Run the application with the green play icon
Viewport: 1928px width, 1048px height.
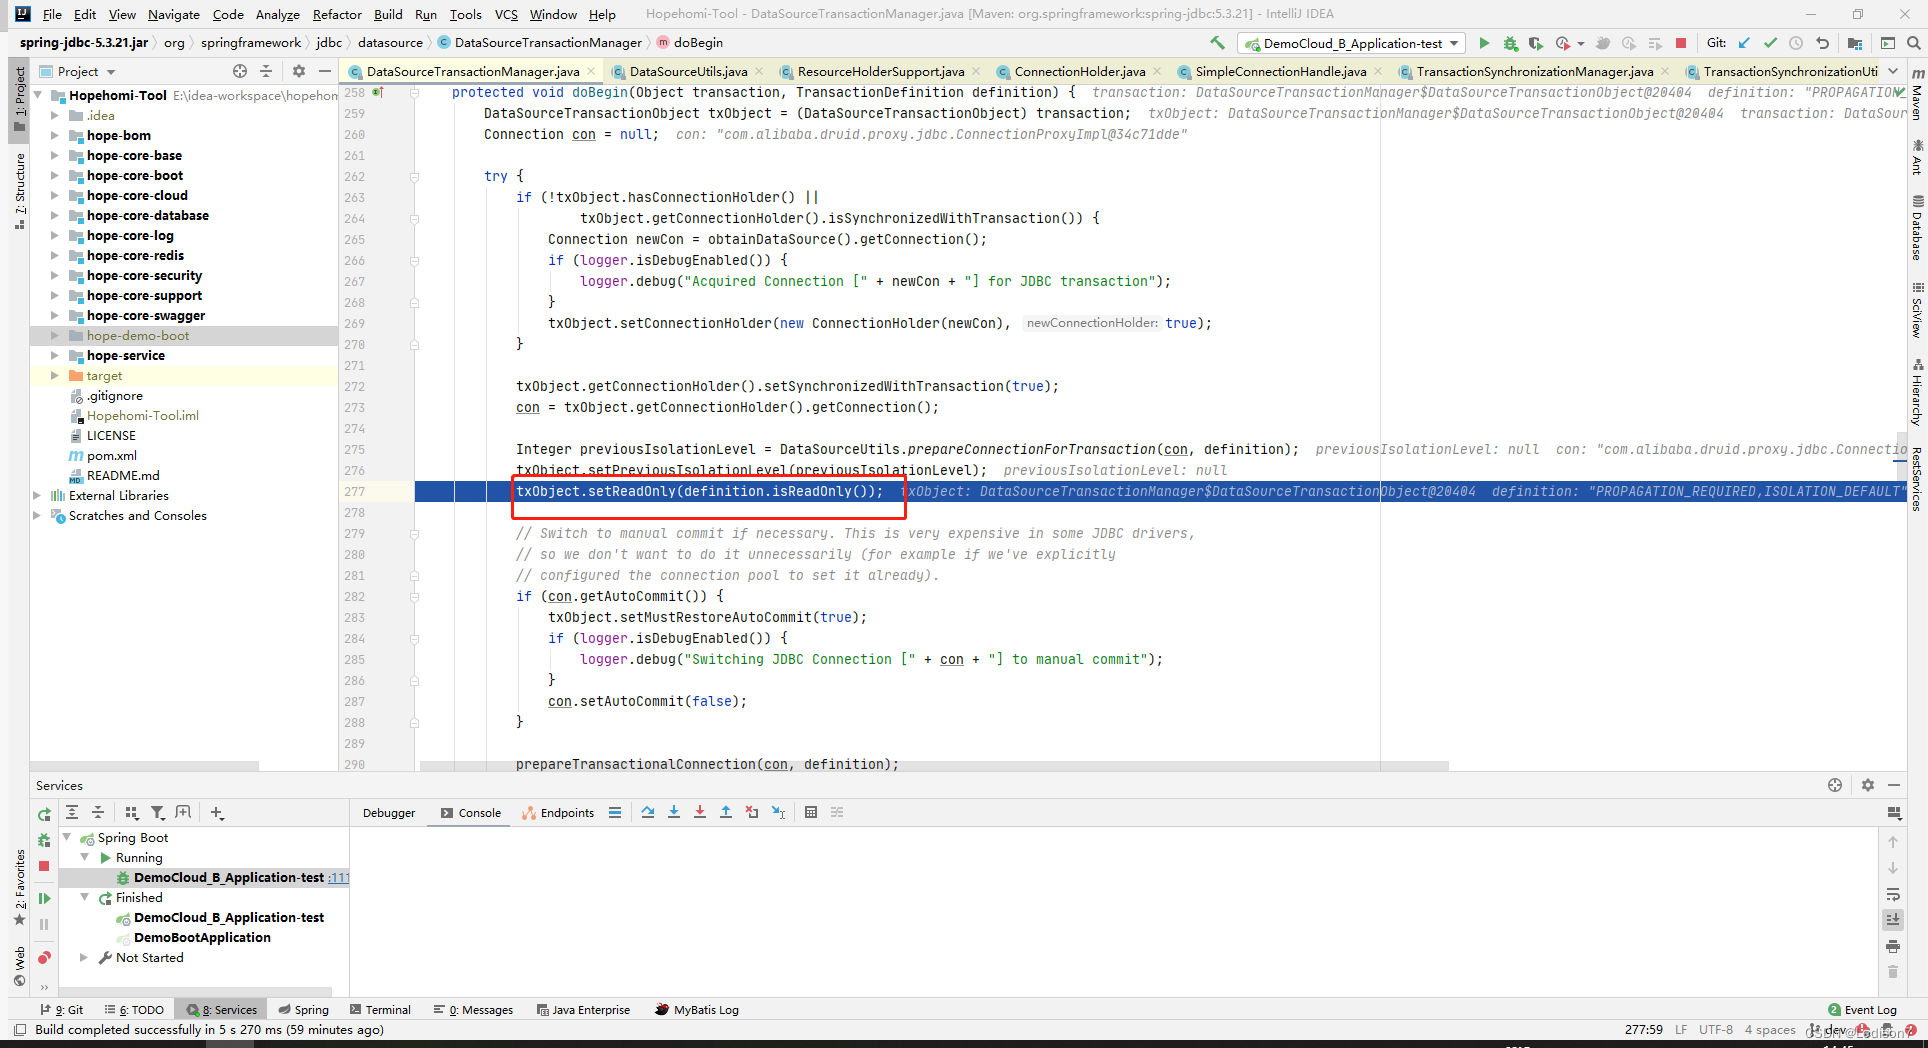click(x=1484, y=43)
